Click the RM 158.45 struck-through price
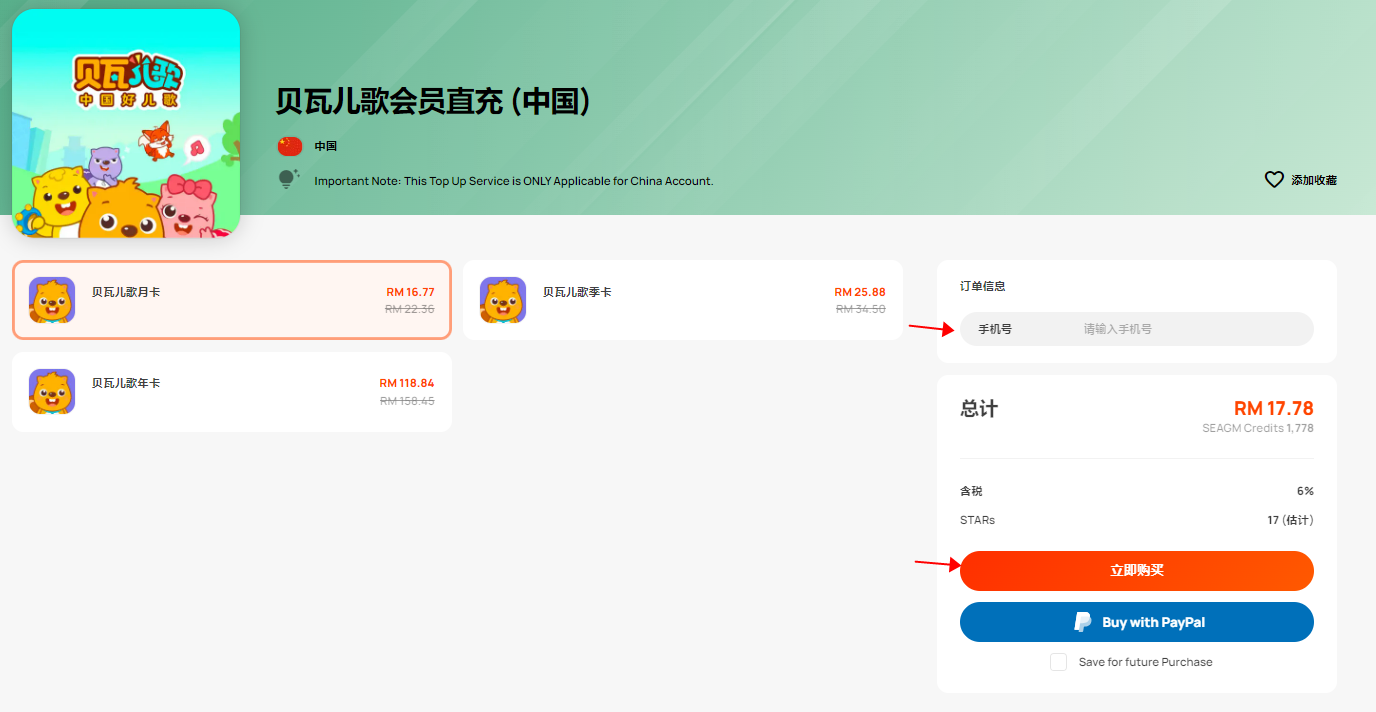The height and width of the screenshot is (712, 1376). tap(407, 400)
